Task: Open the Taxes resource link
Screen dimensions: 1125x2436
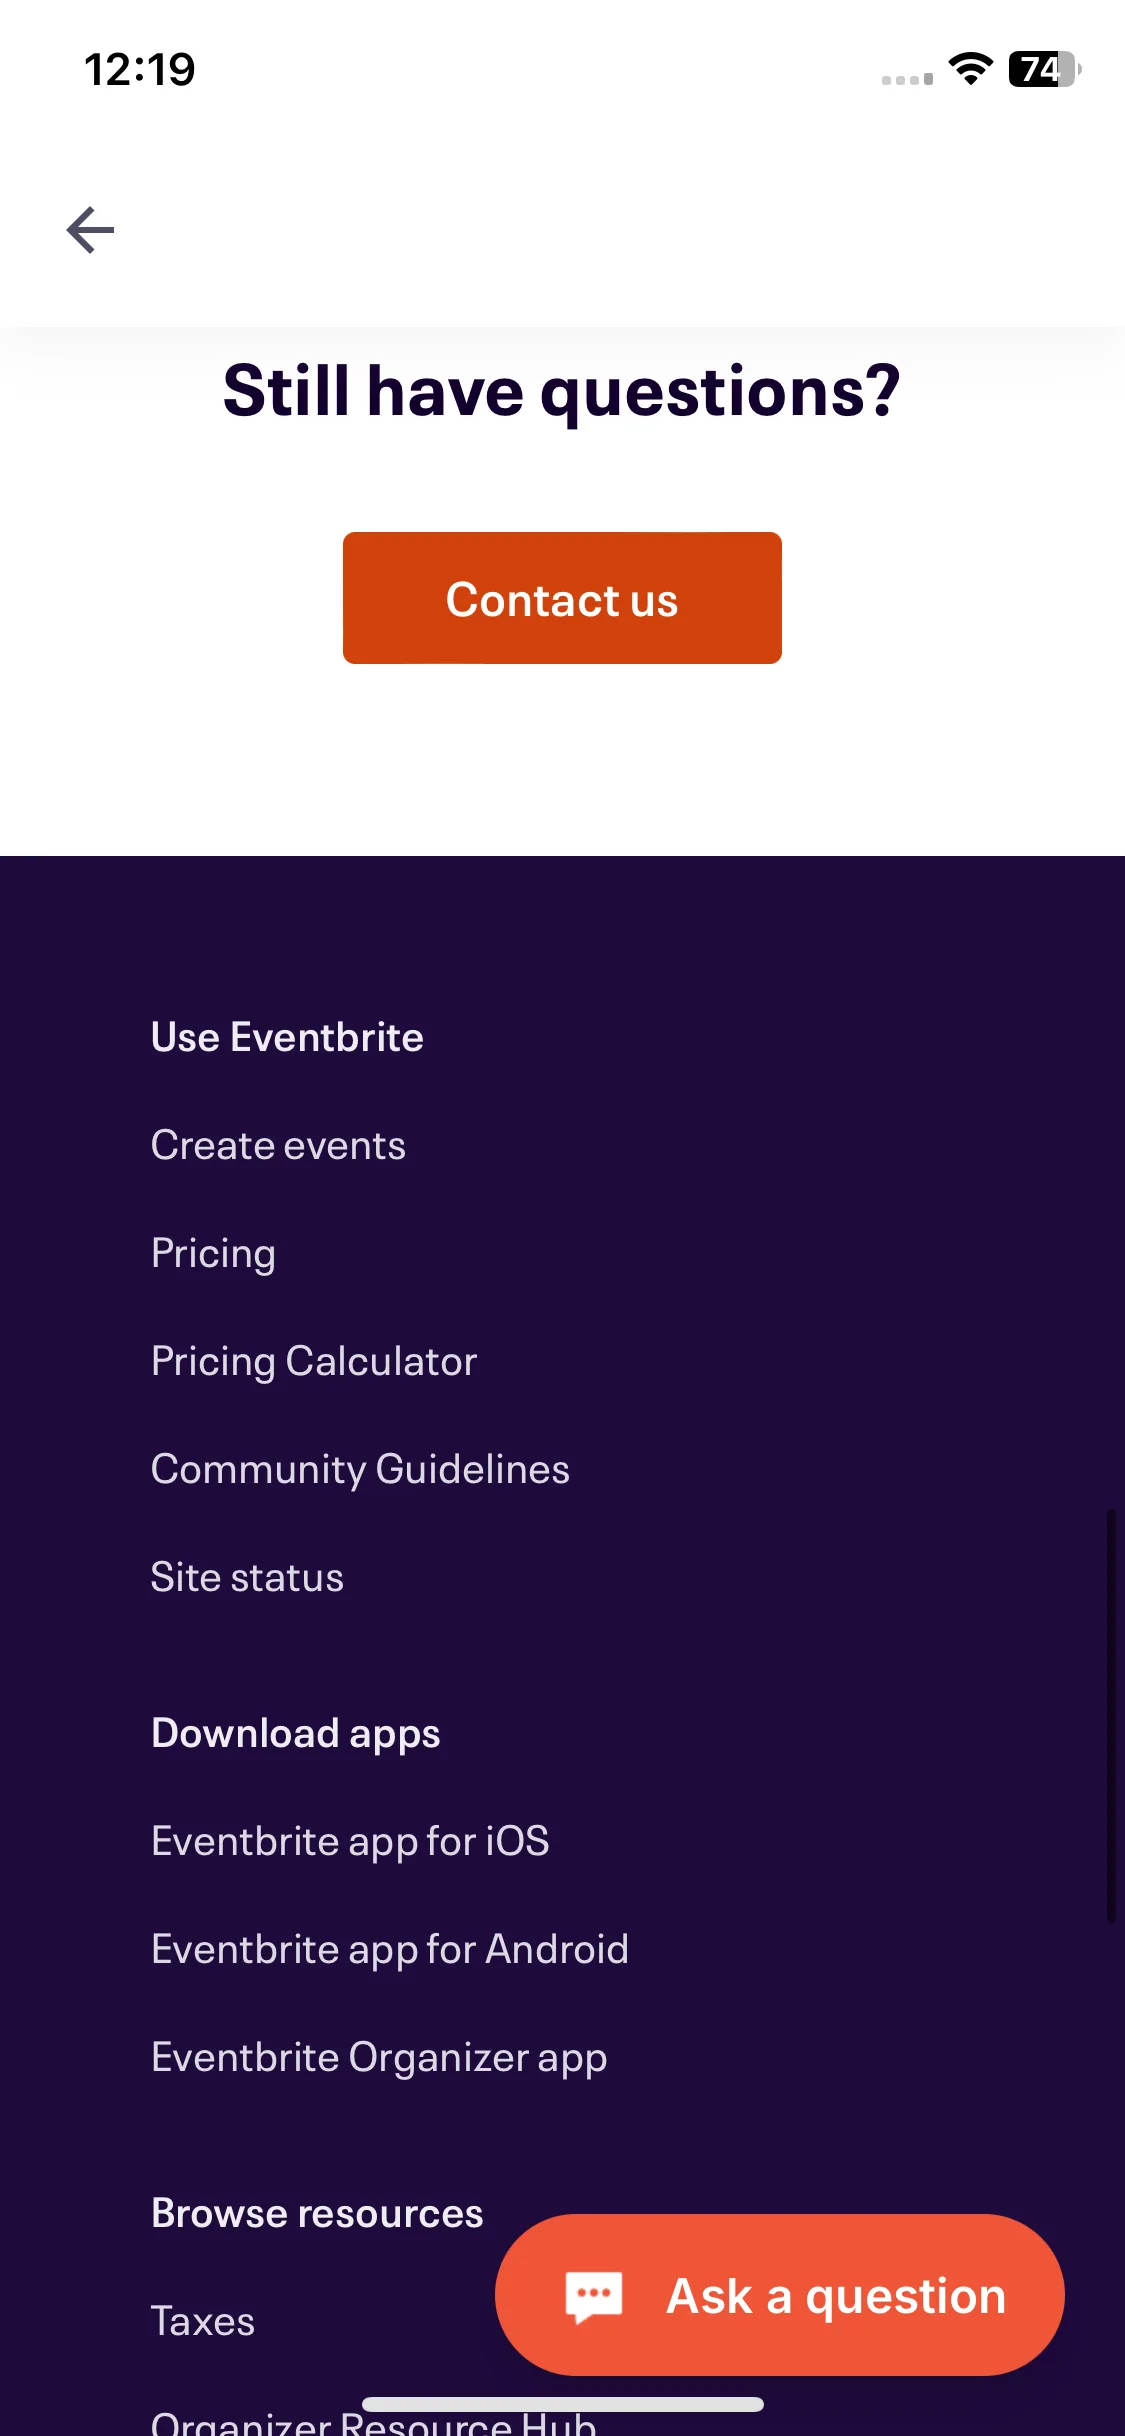Action: [203, 2321]
